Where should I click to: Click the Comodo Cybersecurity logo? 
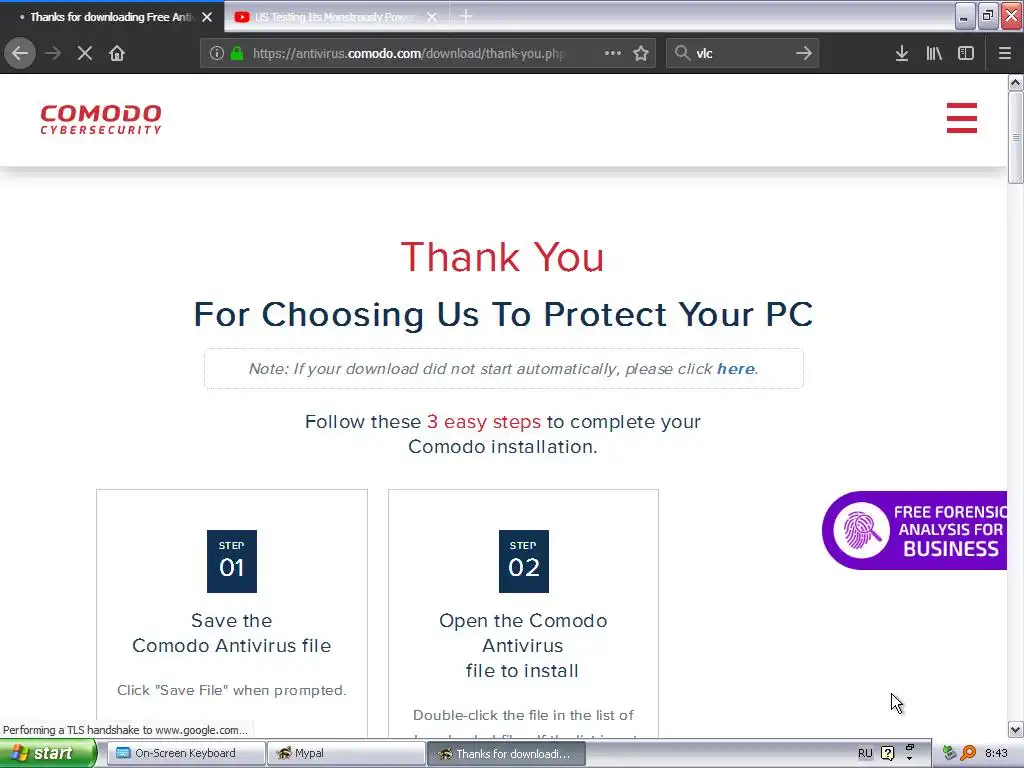point(101,120)
